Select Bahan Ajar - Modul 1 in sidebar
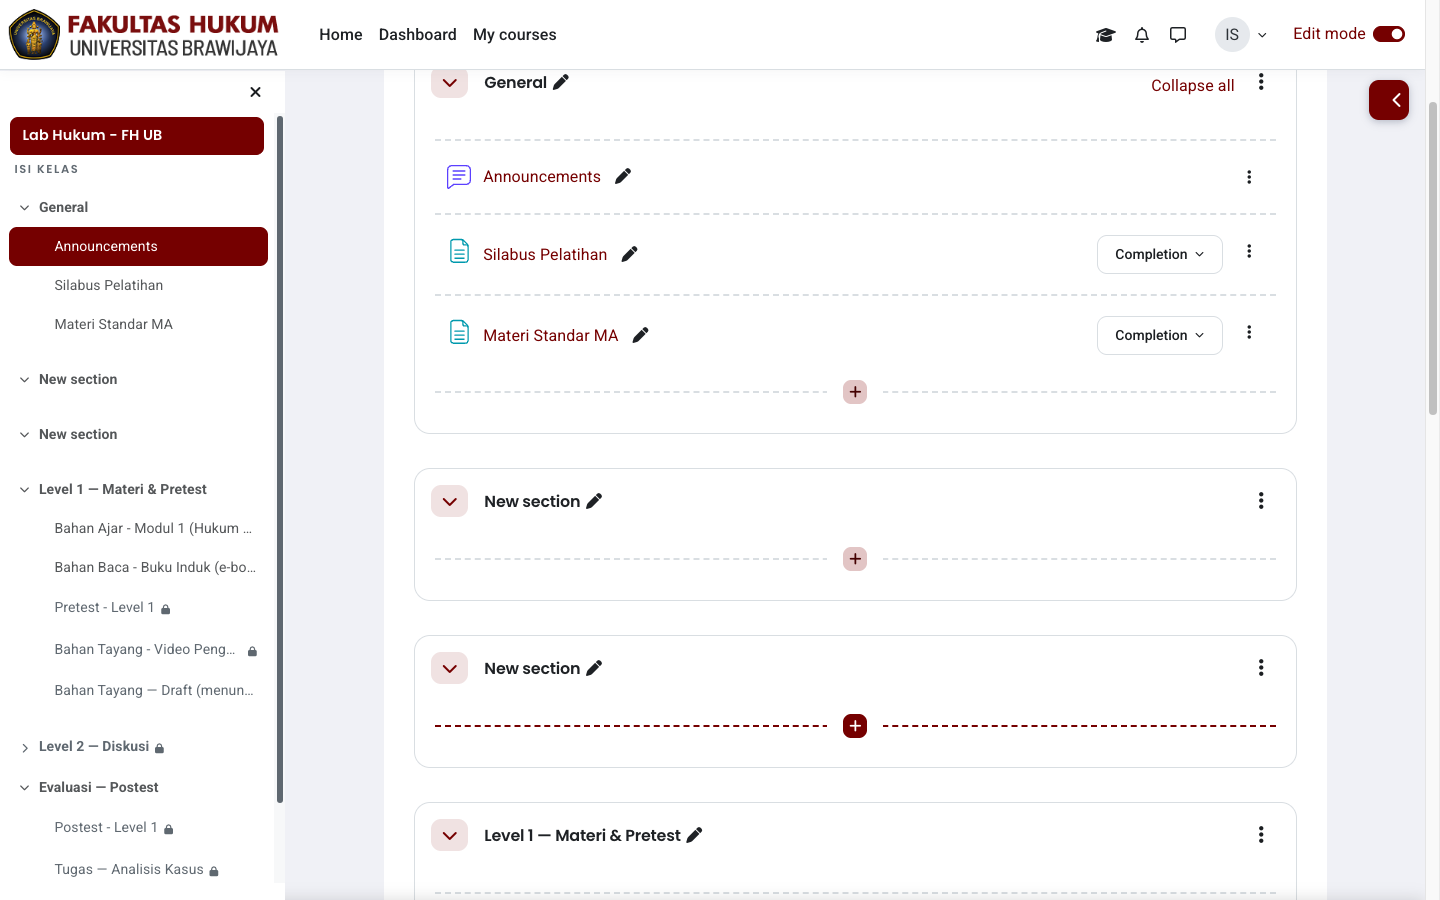Screen dimensions: 1440x900 153,528
